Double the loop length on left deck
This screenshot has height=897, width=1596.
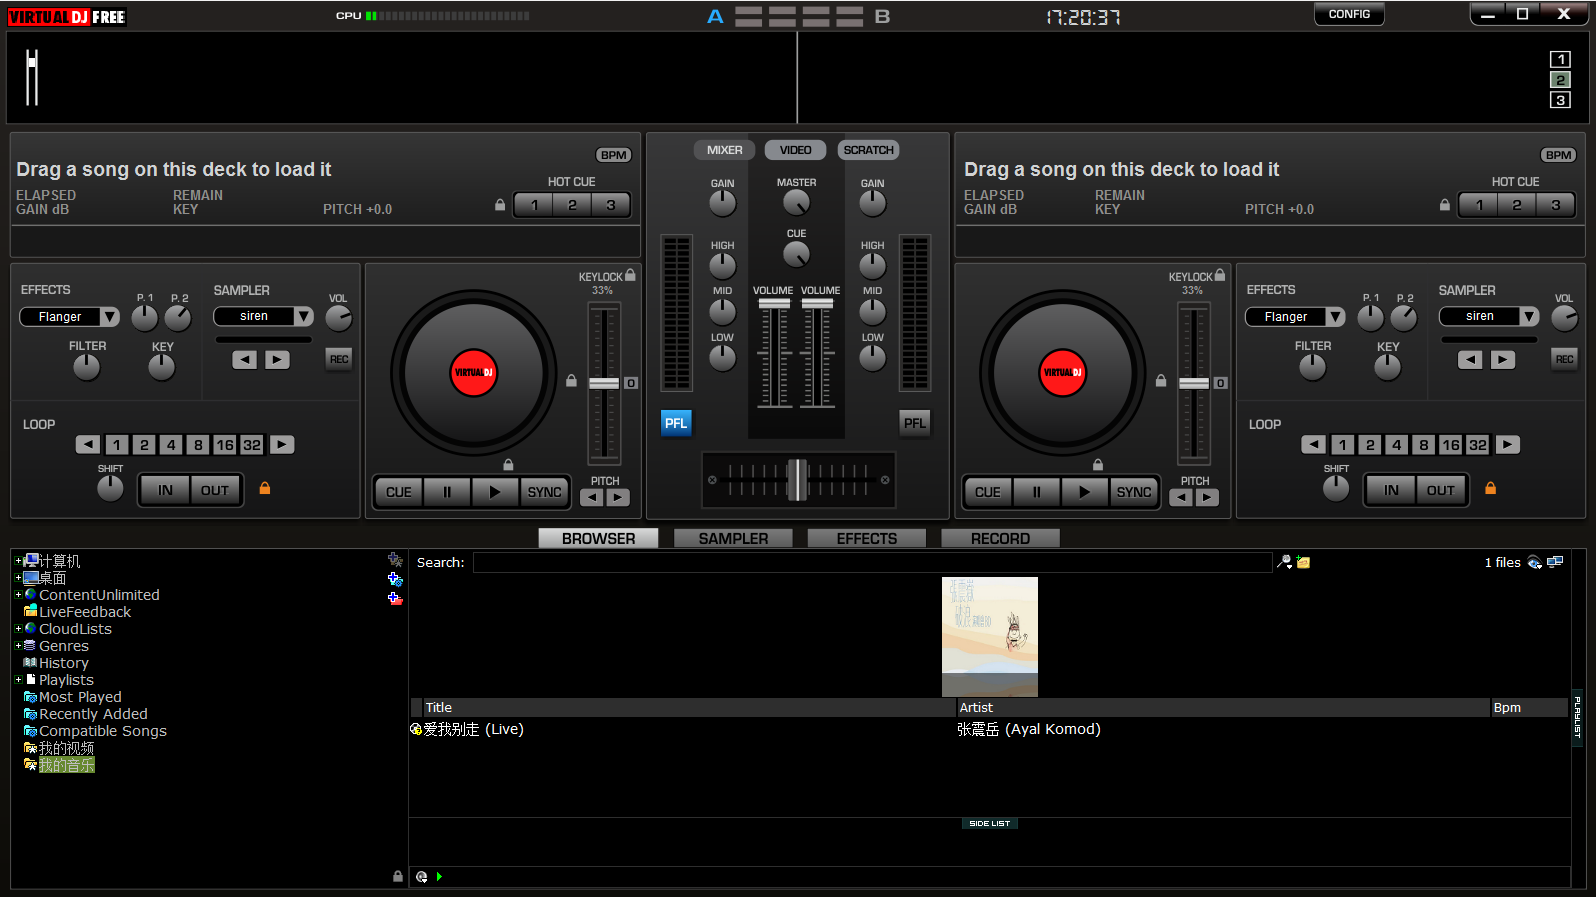(283, 445)
